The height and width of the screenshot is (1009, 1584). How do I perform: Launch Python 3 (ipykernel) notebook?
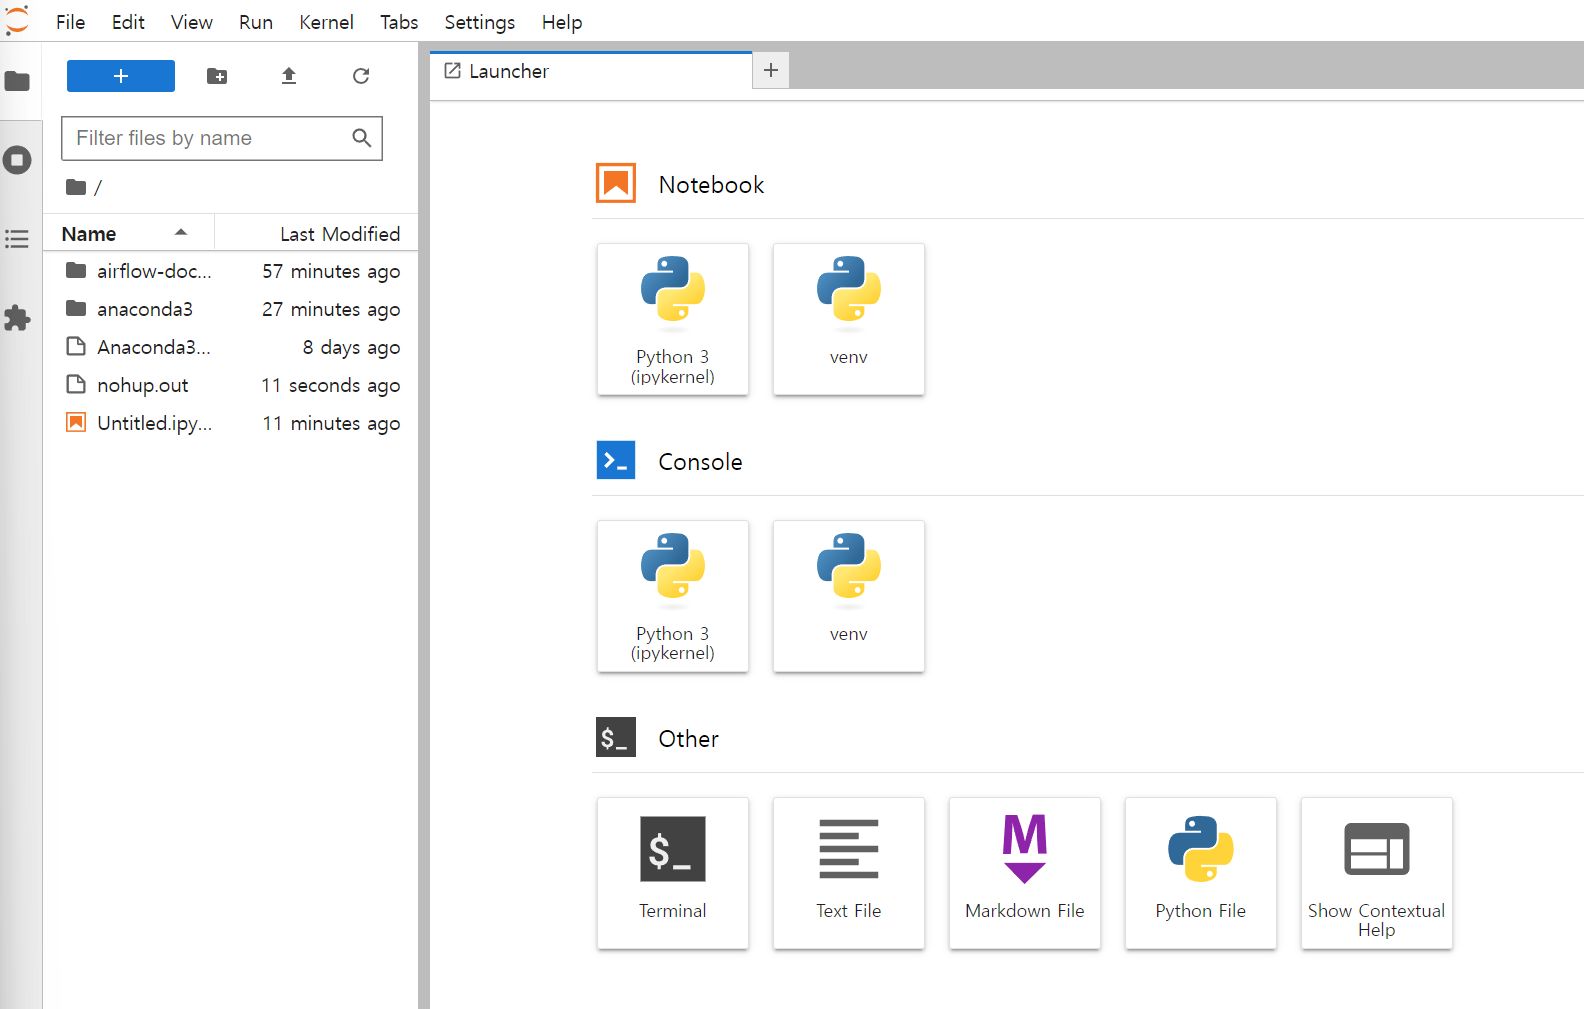click(673, 319)
